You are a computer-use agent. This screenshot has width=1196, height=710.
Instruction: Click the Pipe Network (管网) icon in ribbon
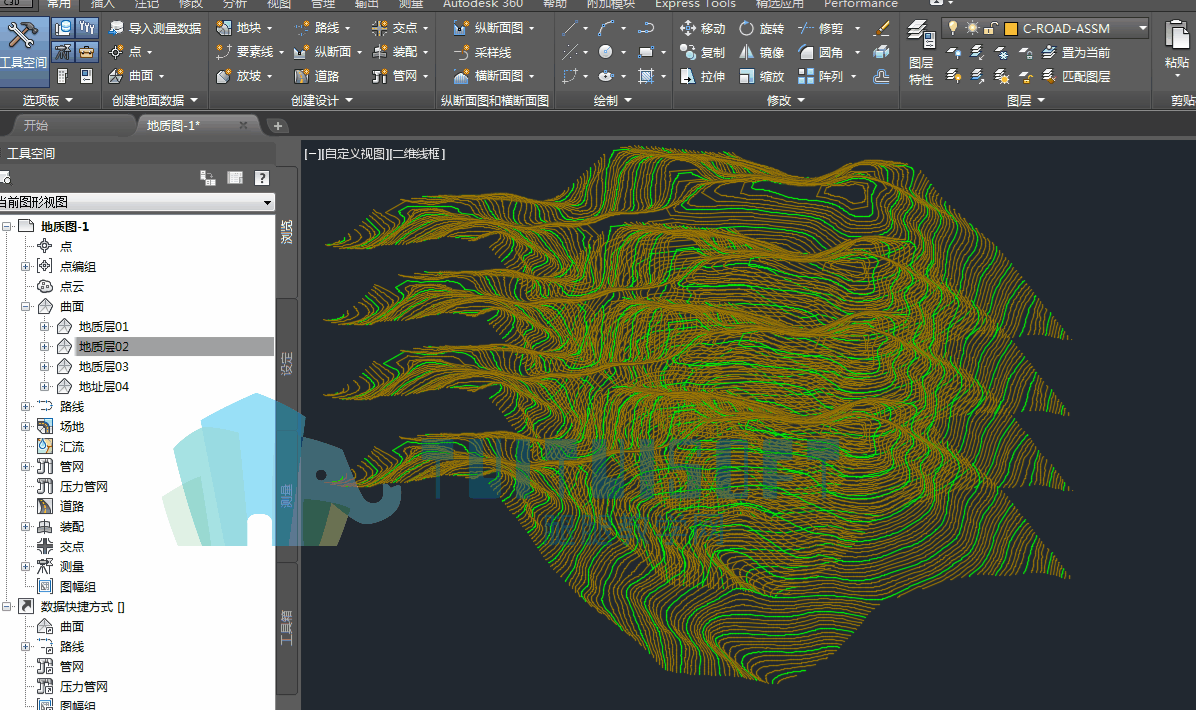[380, 75]
